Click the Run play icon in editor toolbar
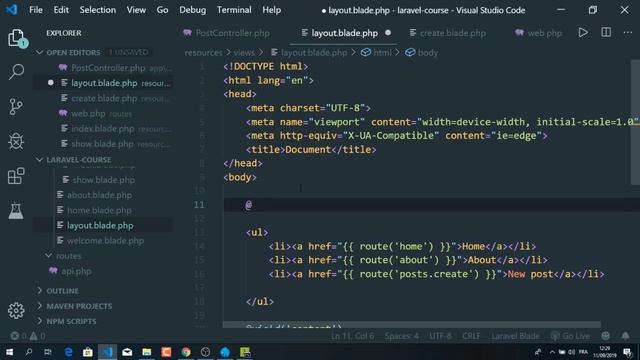Image resolution: width=640 pixels, height=360 pixels. pyautogui.click(x=583, y=33)
